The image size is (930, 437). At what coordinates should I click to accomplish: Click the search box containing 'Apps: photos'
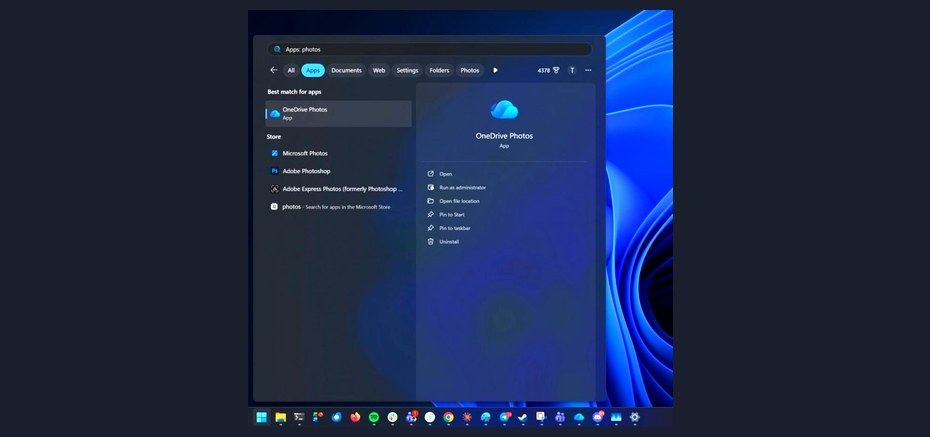(x=429, y=49)
